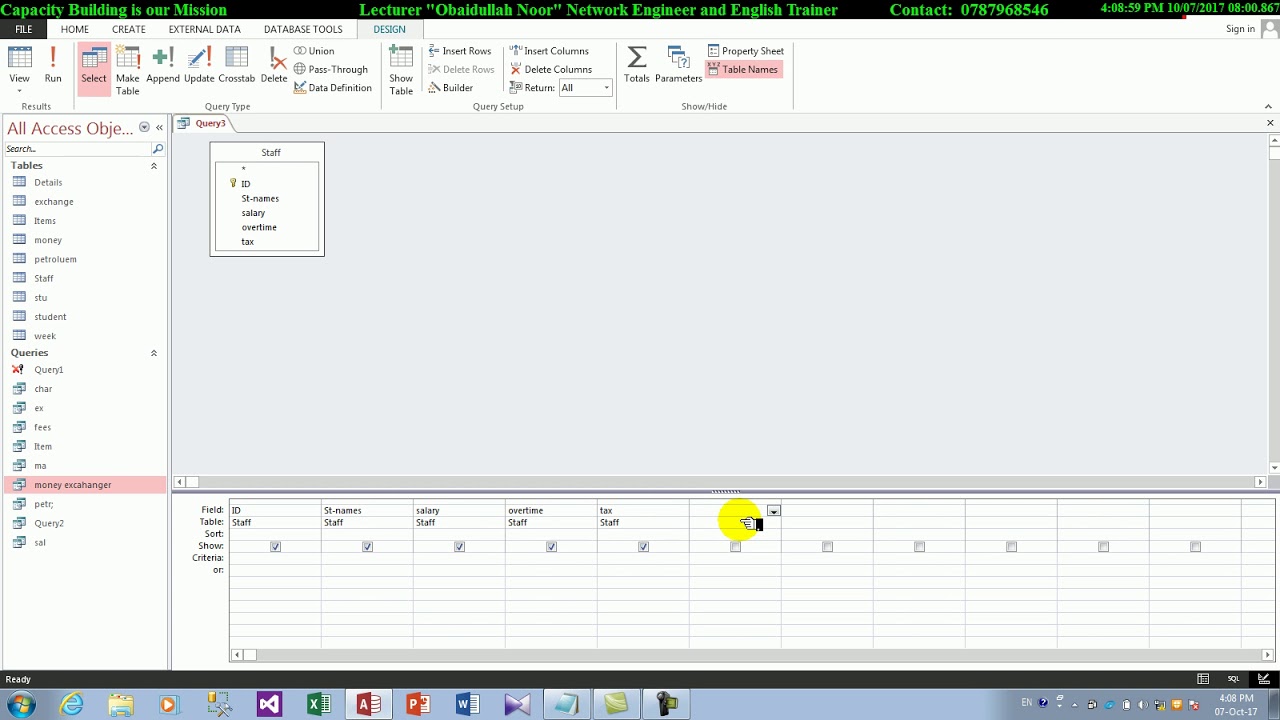Open the Property Sheet
The width and height of the screenshot is (1280, 720).
746,51
